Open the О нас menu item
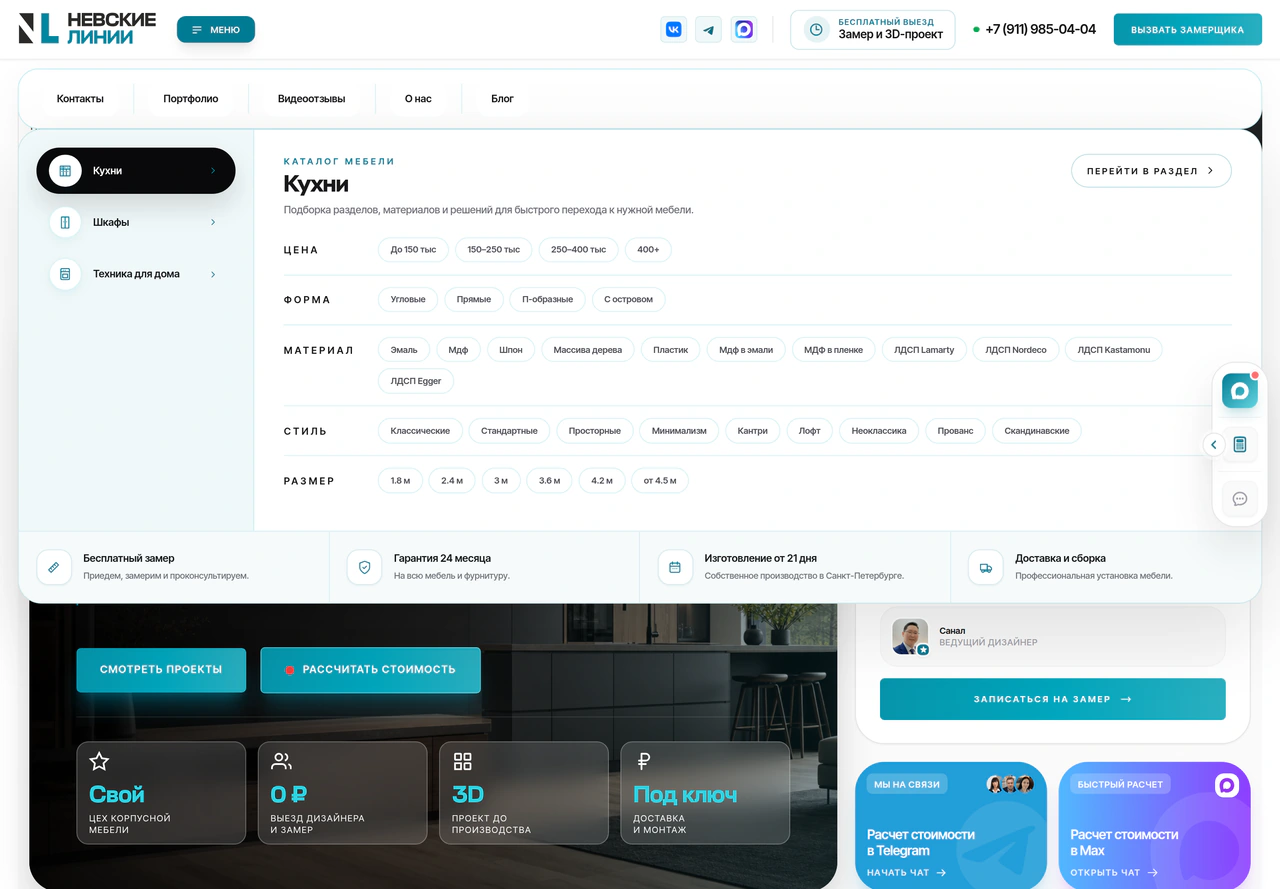 coord(418,99)
